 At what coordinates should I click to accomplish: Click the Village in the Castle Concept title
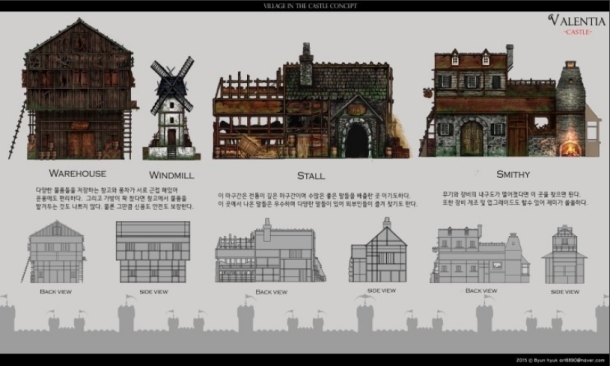[x=310, y=6]
